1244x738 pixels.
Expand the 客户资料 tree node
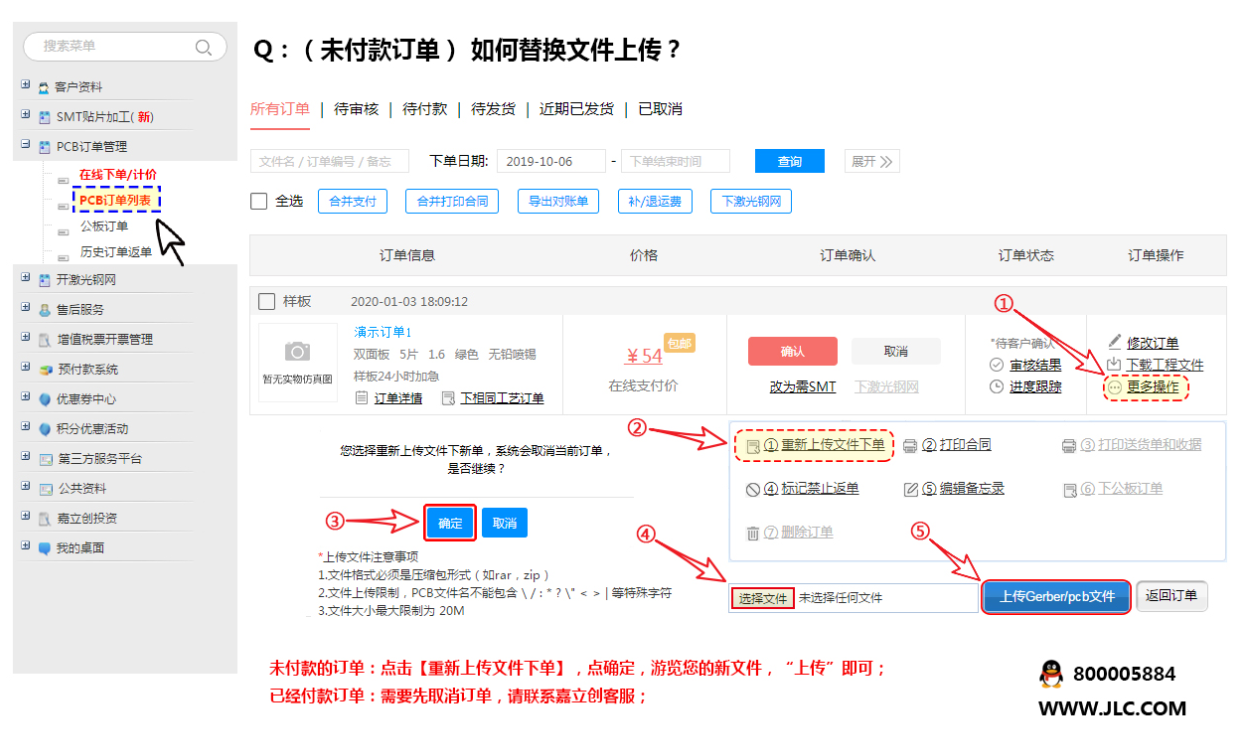(x=25, y=86)
